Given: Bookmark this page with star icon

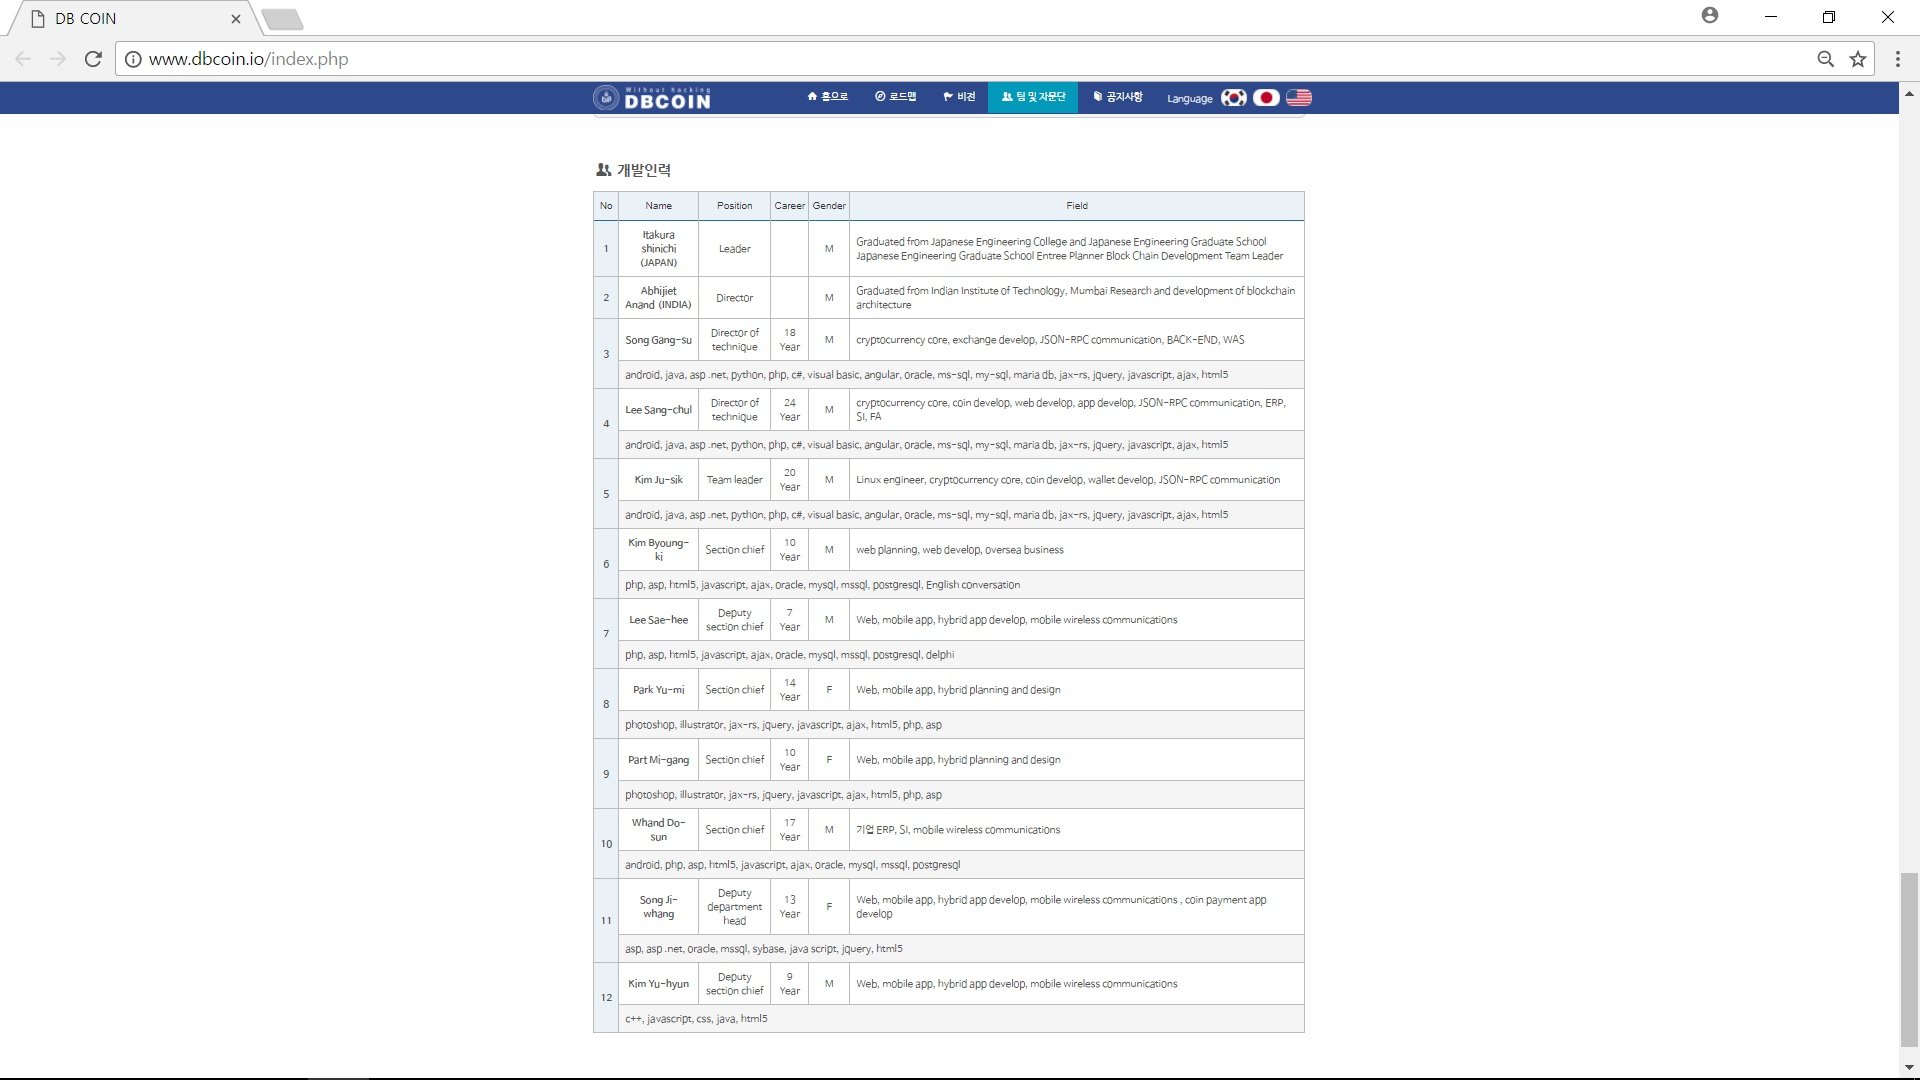Looking at the screenshot, I should point(1858,59).
